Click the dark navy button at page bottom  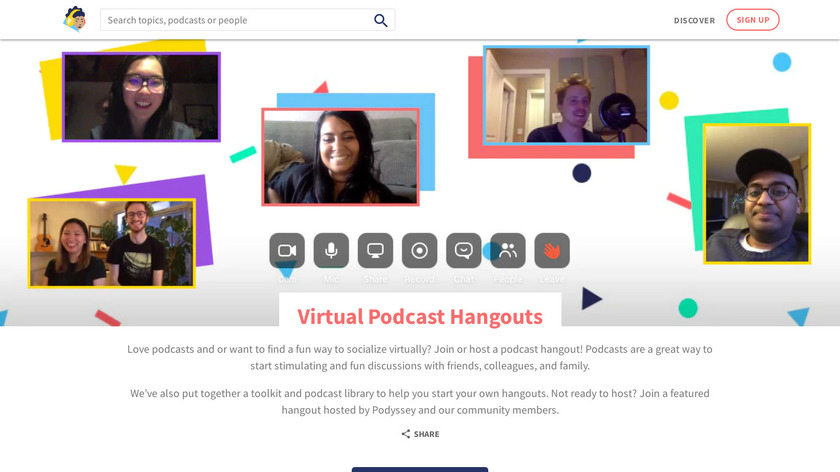(420, 468)
